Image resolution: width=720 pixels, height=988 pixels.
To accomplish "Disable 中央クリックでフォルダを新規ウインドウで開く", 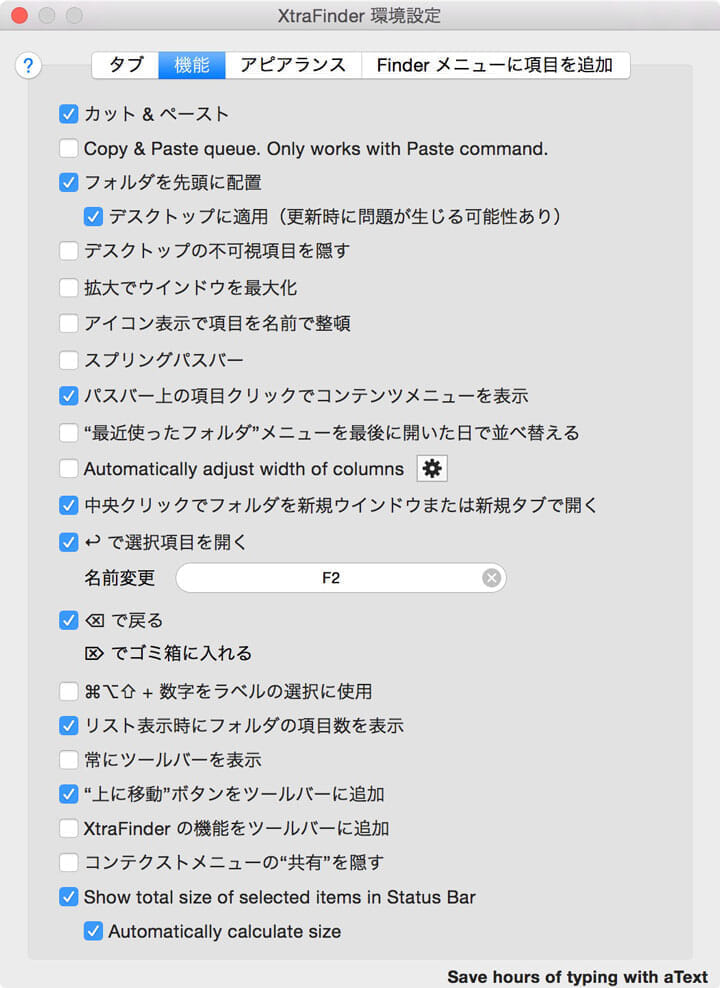I will pyautogui.click(x=68, y=505).
